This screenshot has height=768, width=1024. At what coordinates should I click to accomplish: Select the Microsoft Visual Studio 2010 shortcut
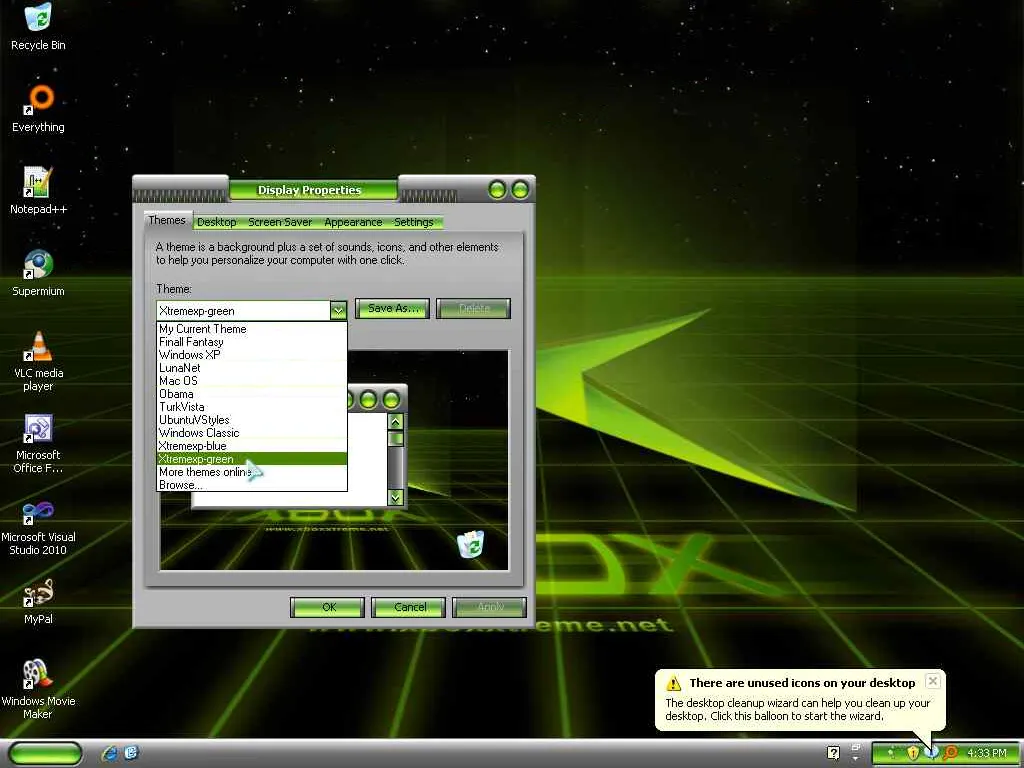click(x=38, y=526)
